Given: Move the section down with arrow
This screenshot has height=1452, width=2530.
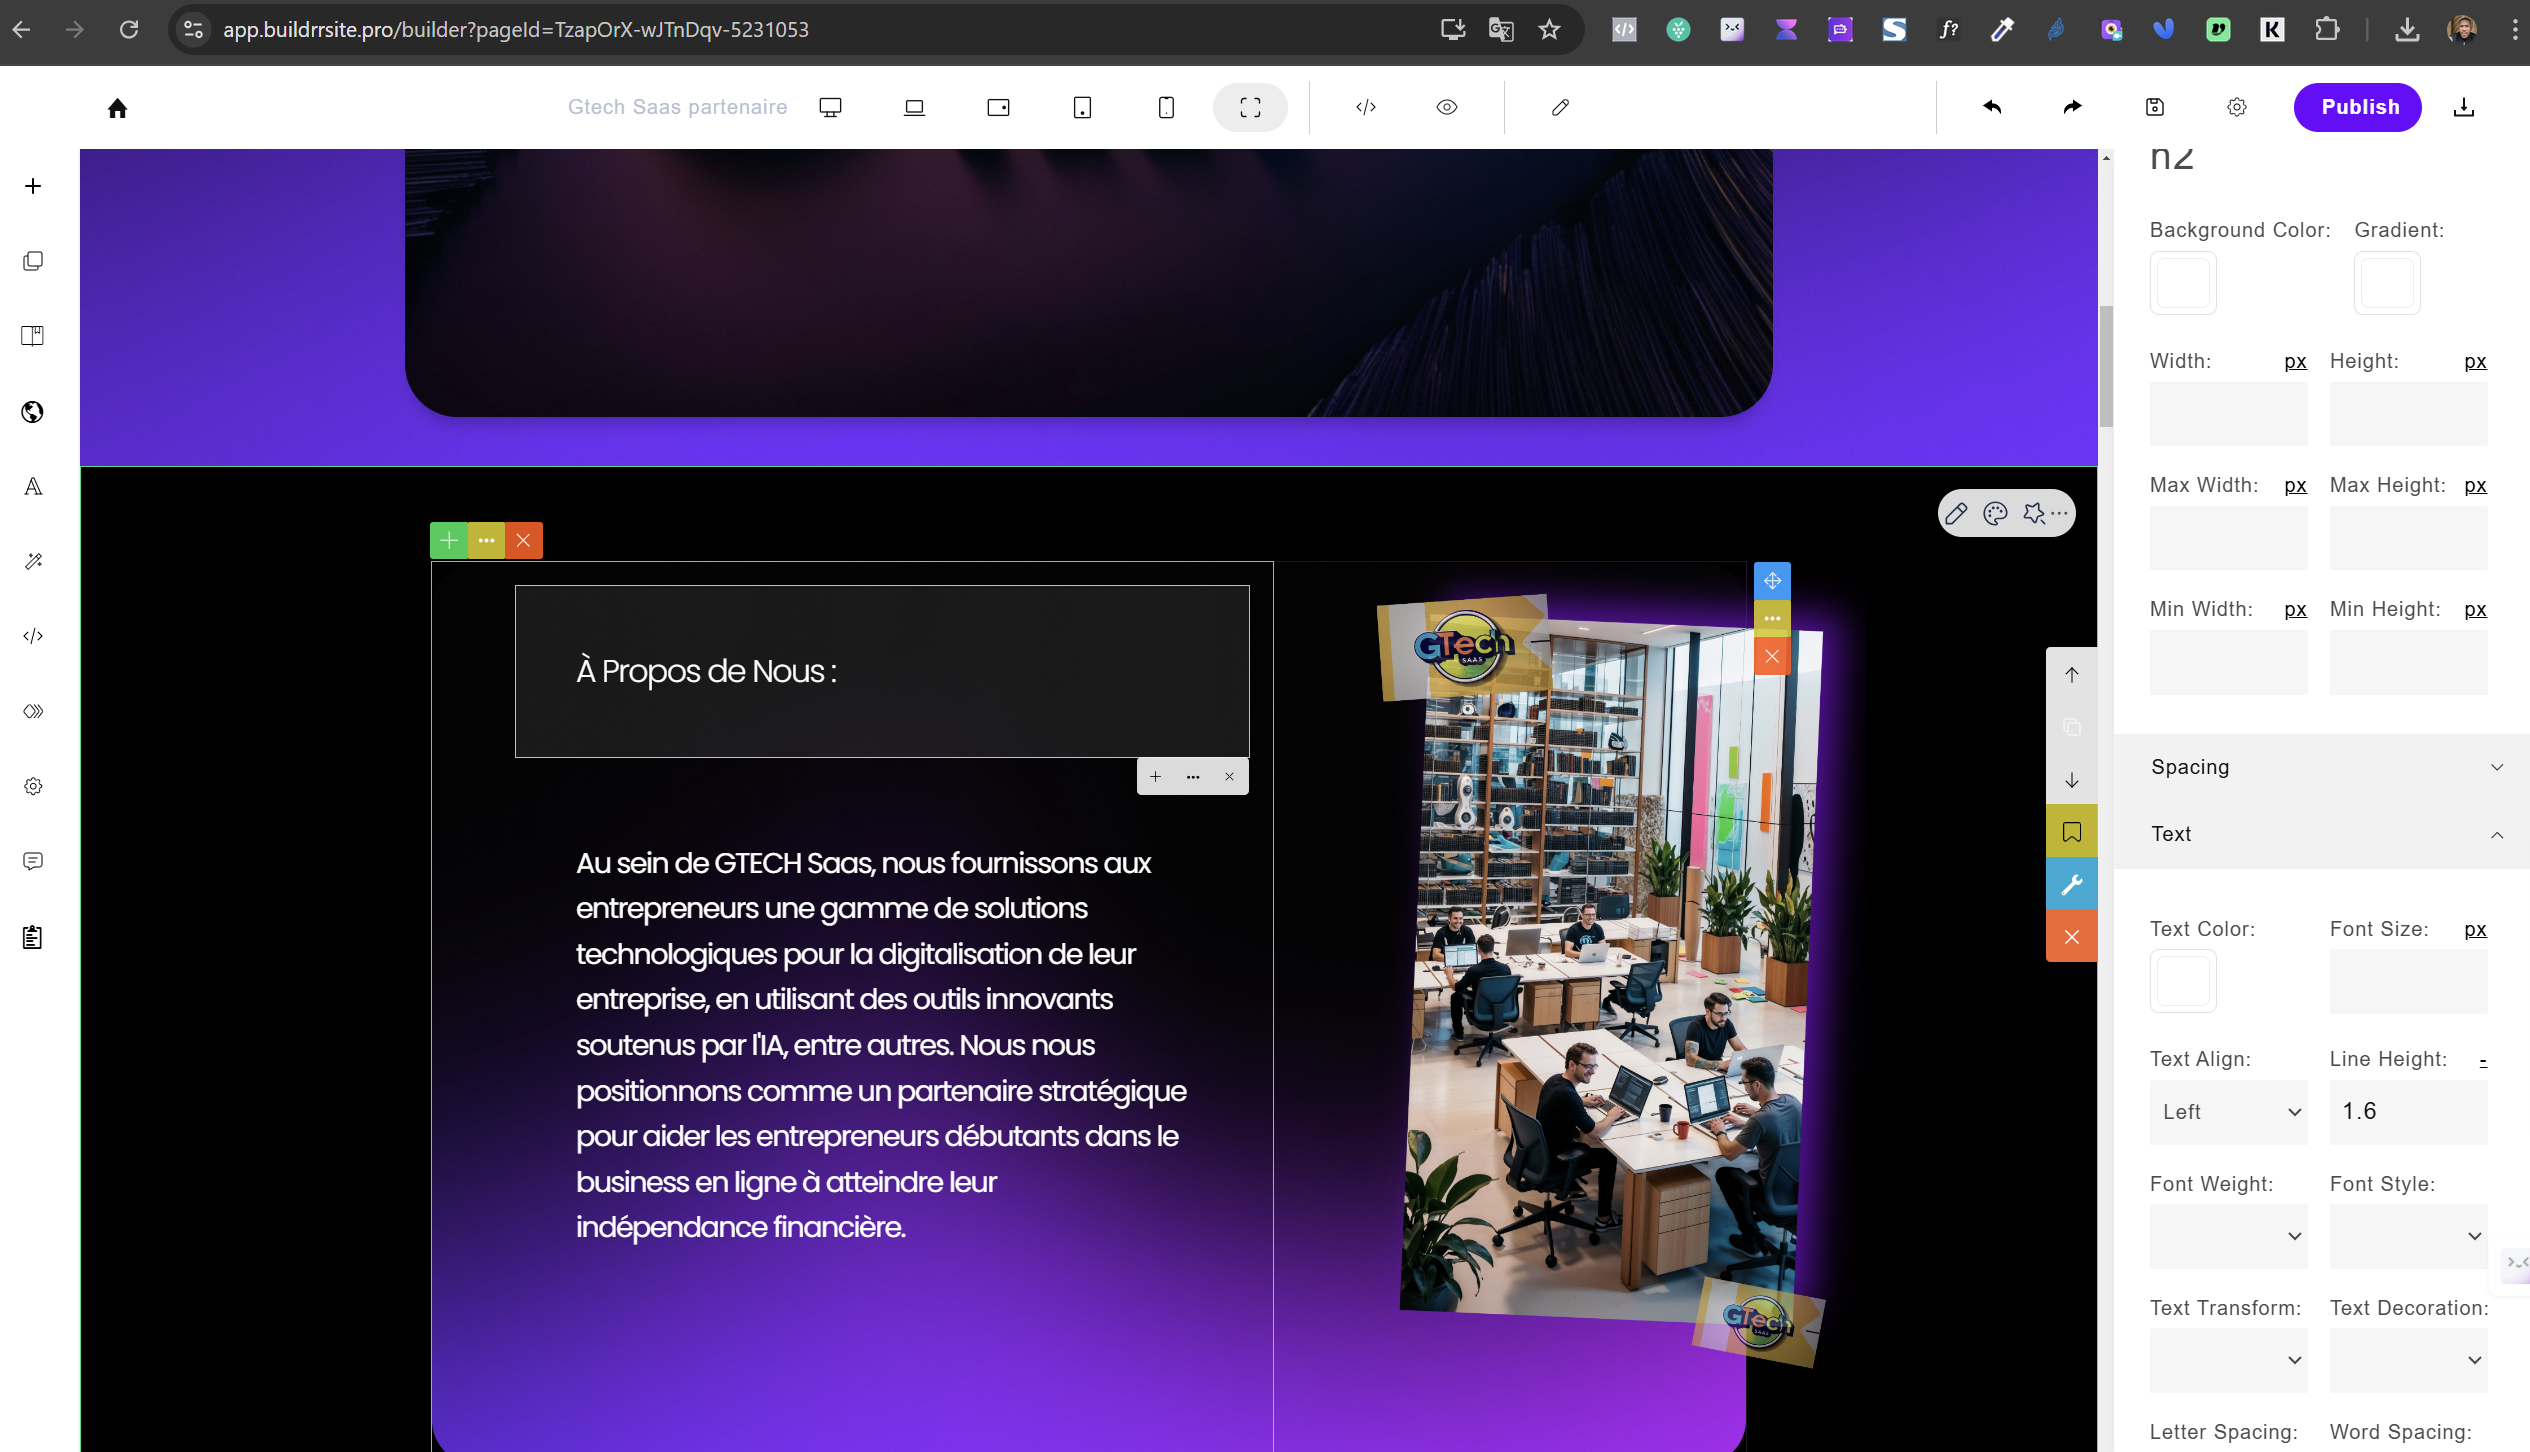Looking at the screenshot, I should tap(2072, 780).
